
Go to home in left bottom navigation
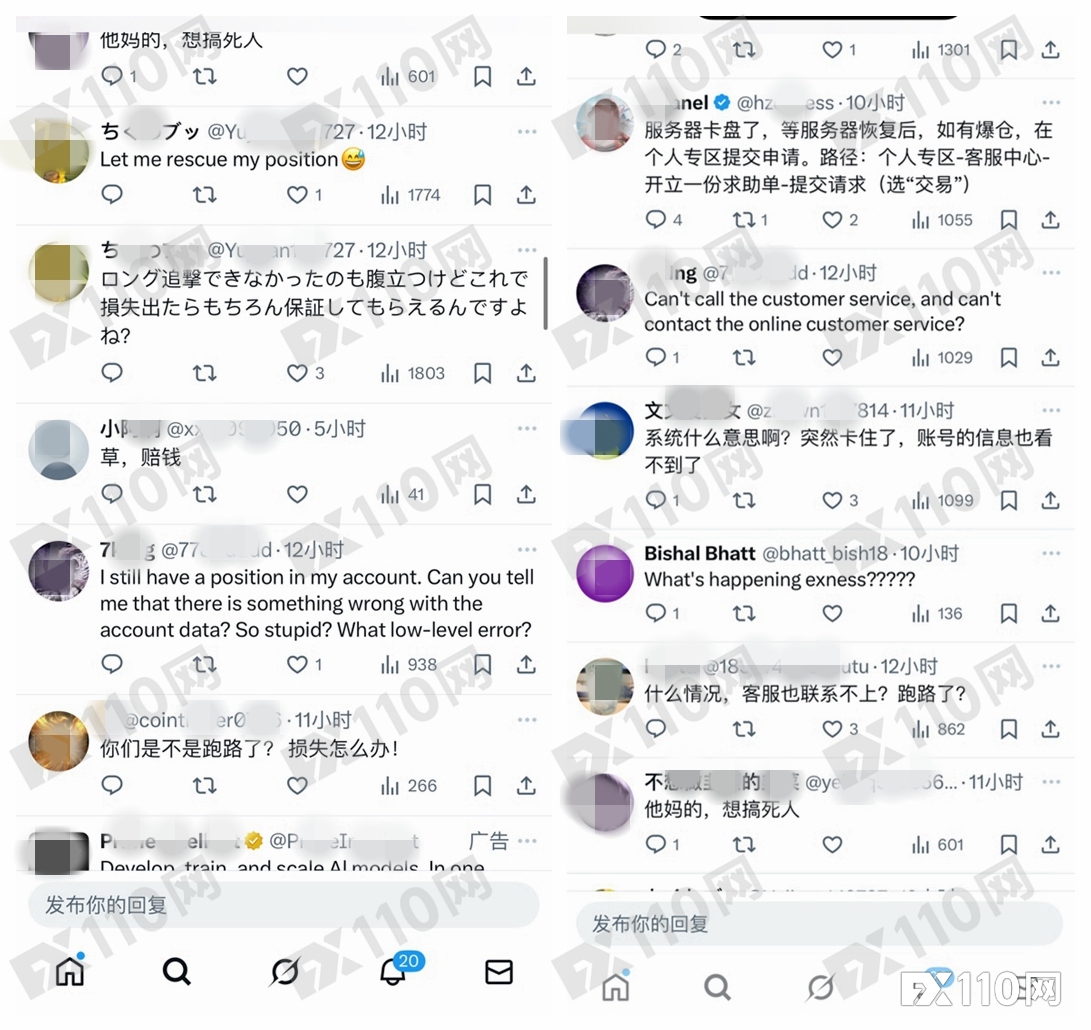tap(70, 971)
